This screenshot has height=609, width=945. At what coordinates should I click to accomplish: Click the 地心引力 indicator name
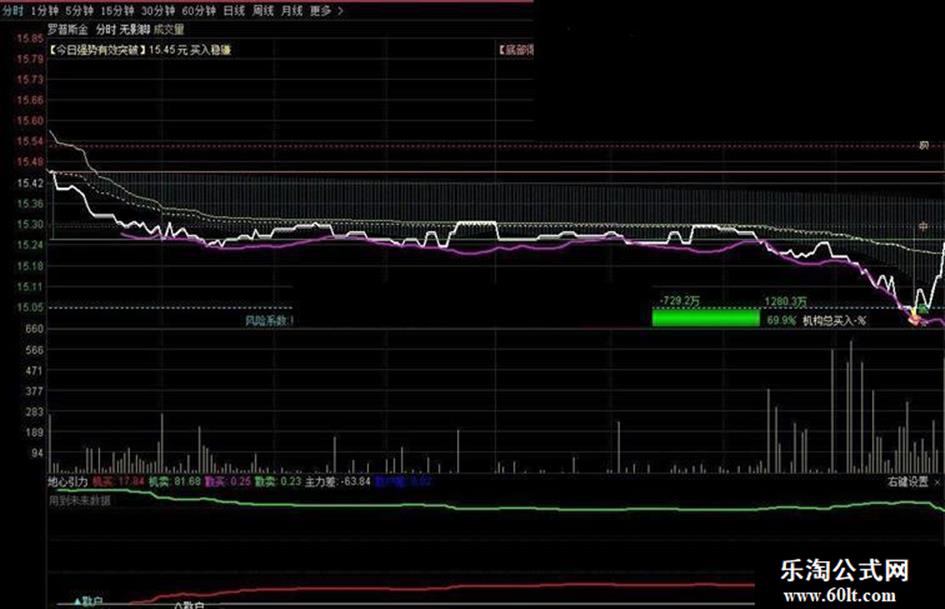click(68, 482)
